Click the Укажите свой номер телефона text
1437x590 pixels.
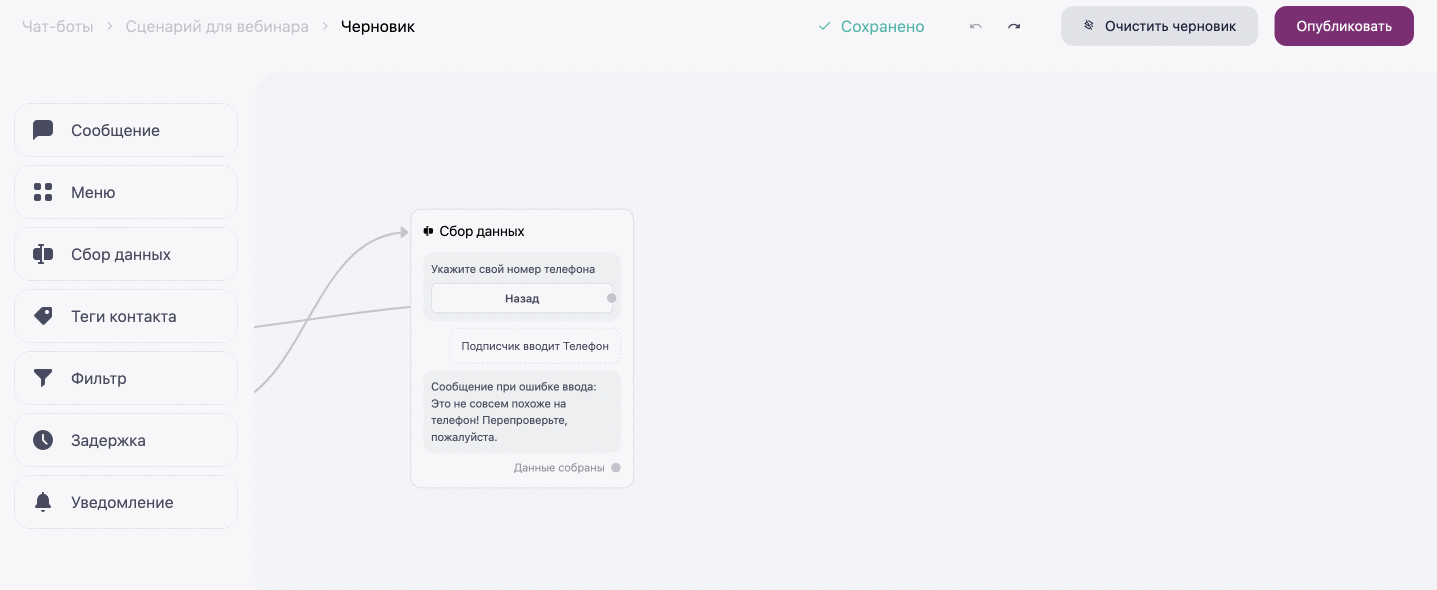coord(513,269)
